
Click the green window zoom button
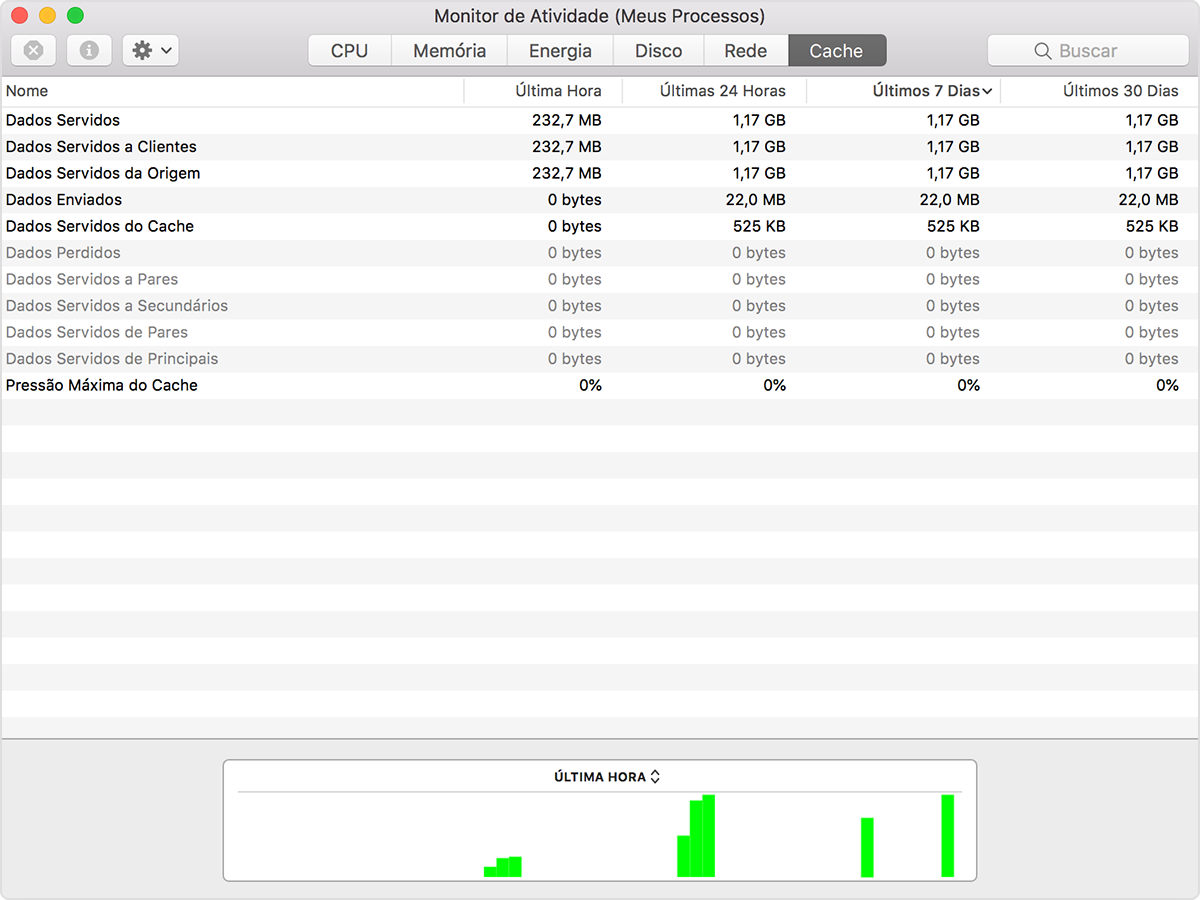(75, 16)
